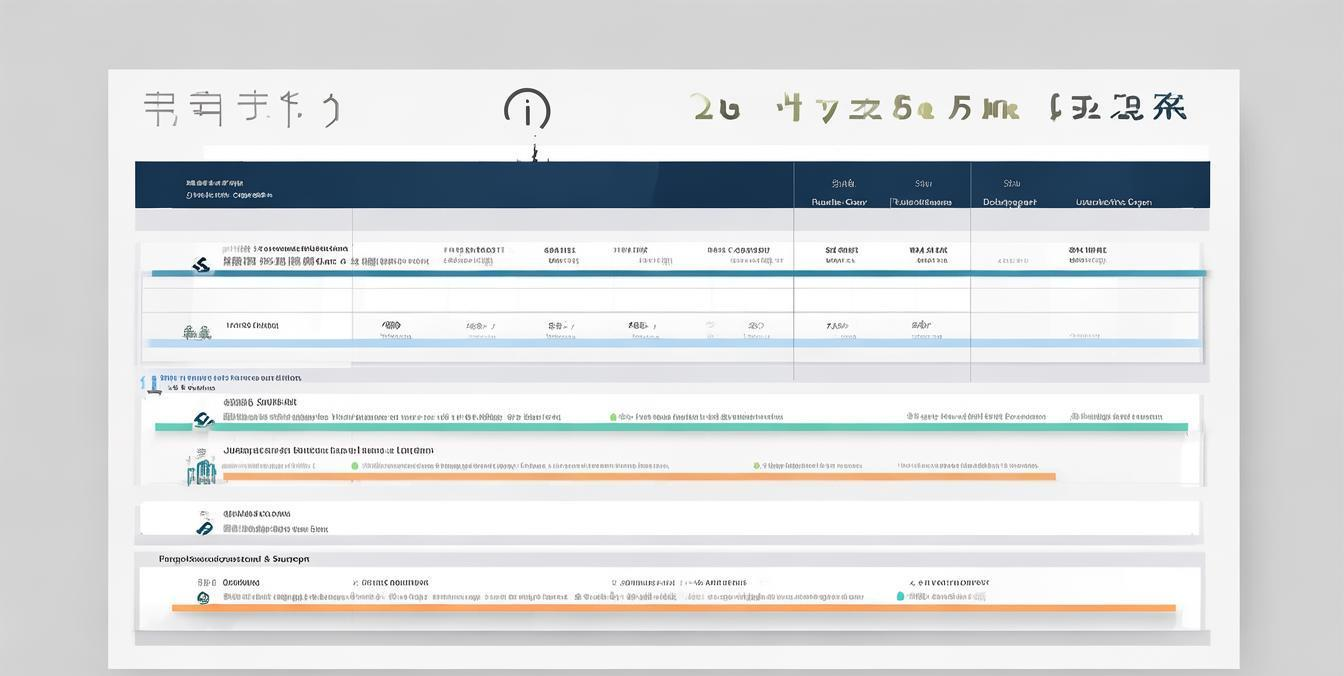Collapse the section heading containing an ampersand
Viewport: 1344px width, 676px height.
pos(234,559)
